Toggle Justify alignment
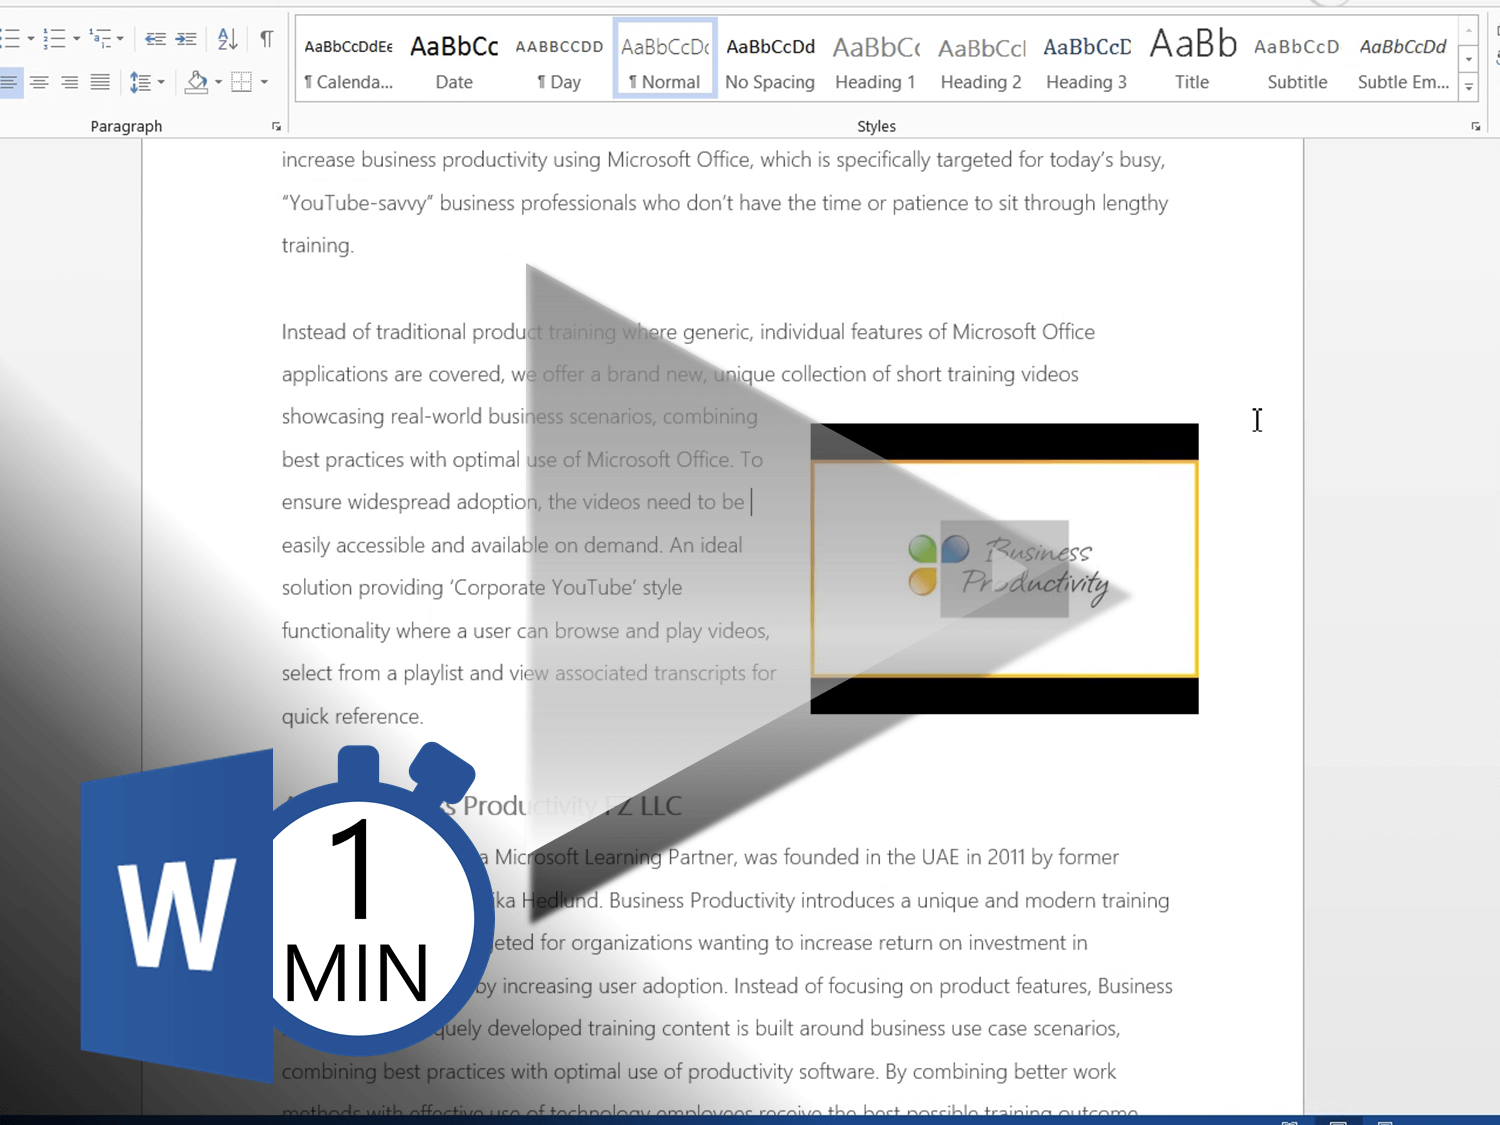Viewport: 1500px width, 1125px height. [x=100, y=82]
